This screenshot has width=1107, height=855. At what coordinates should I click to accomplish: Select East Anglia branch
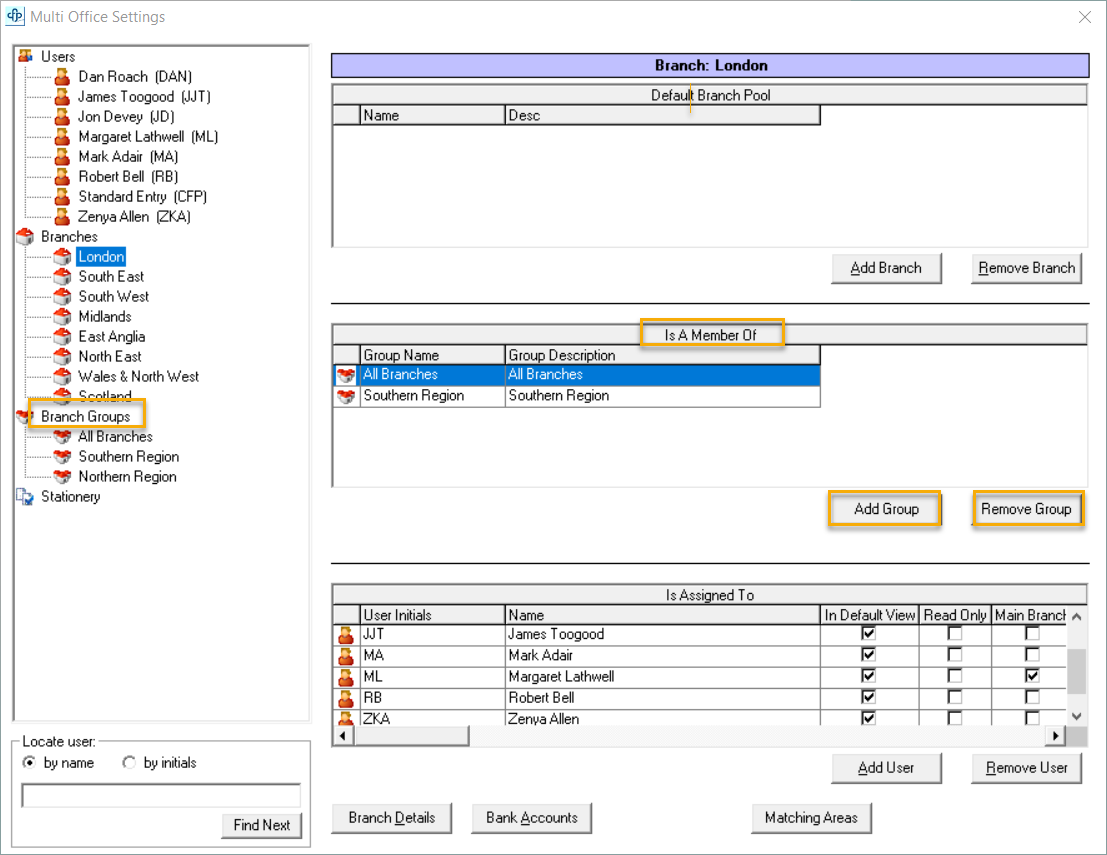(x=112, y=336)
